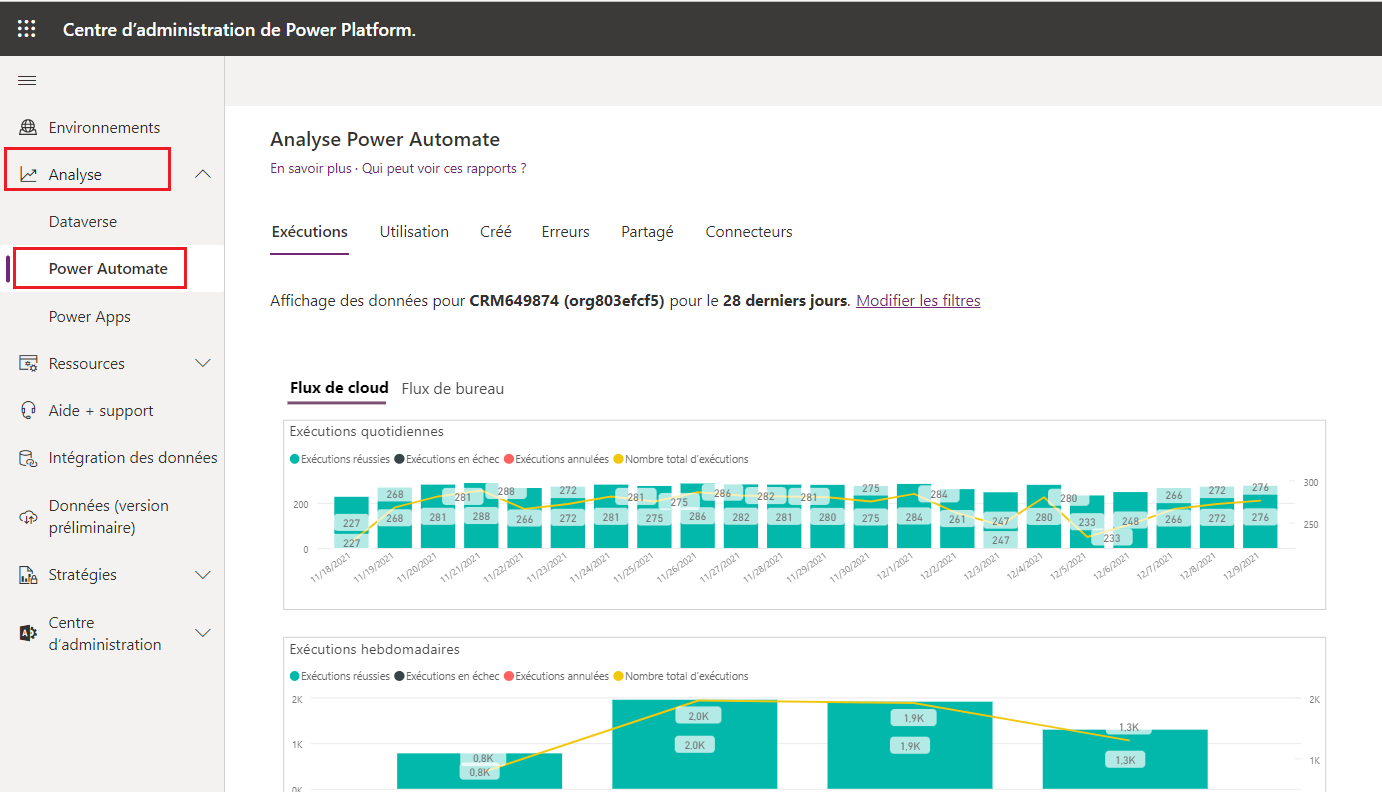Click the Intégration des données icon

point(28,458)
